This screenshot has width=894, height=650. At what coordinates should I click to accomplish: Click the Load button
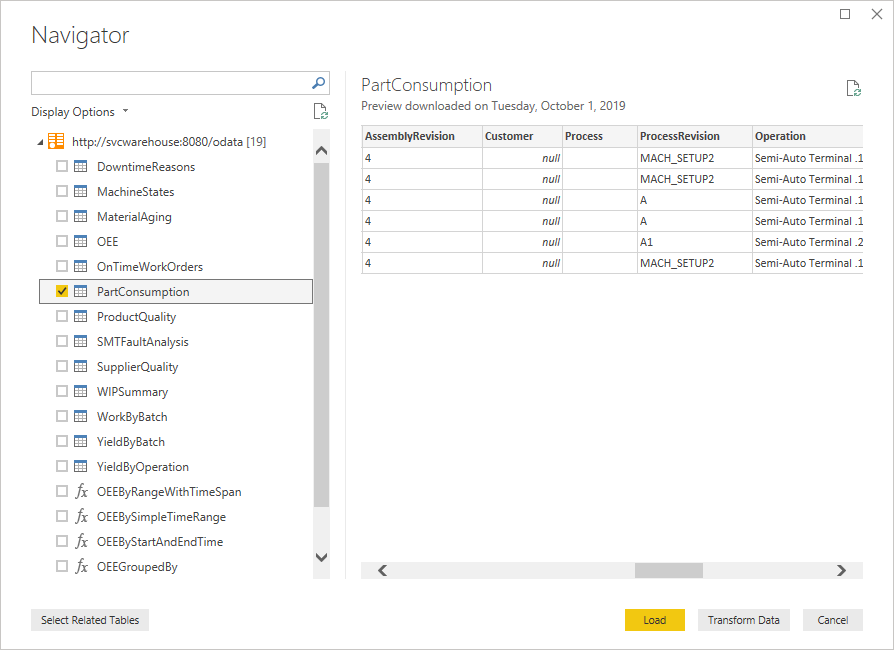[654, 620]
